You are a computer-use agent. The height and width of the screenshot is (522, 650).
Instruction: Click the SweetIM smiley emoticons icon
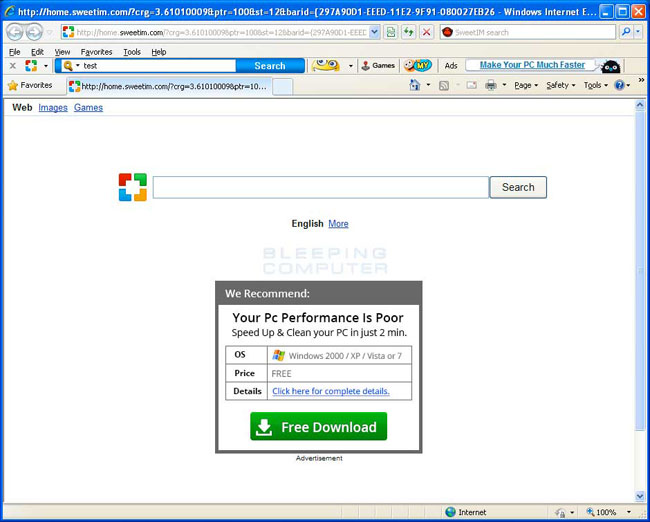coord(325,66)
